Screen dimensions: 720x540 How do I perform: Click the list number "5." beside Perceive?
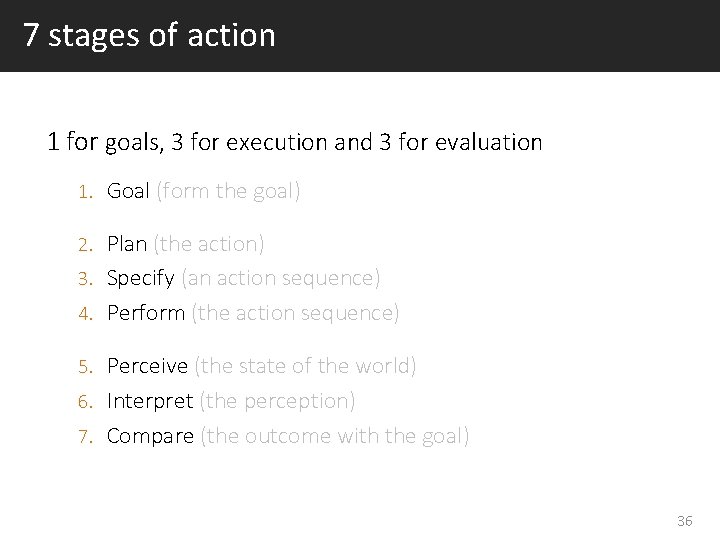pos(86,367)
